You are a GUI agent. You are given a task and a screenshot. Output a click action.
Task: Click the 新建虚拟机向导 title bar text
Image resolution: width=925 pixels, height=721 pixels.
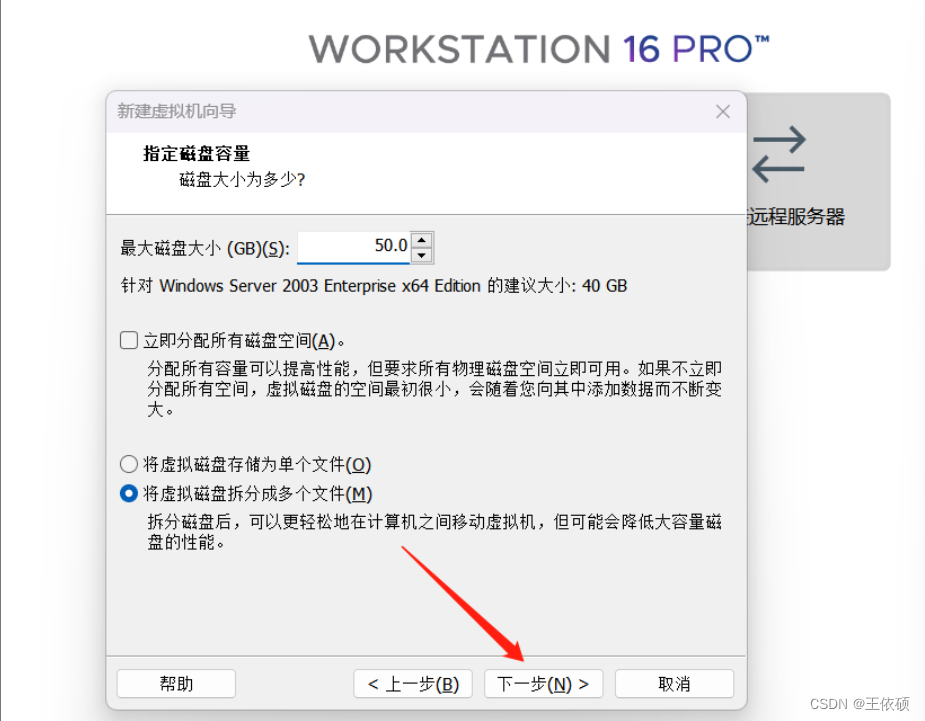pos(176,111)
